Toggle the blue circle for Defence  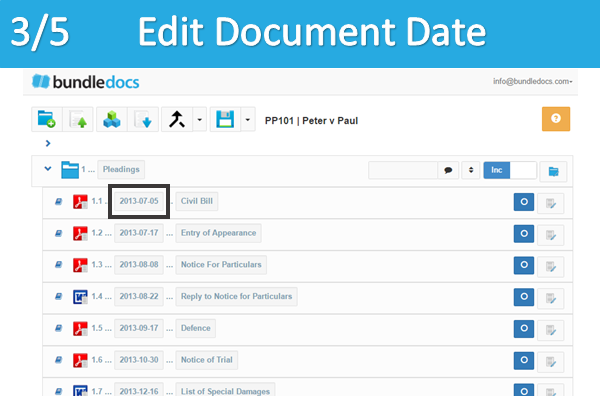coord(524,329)
